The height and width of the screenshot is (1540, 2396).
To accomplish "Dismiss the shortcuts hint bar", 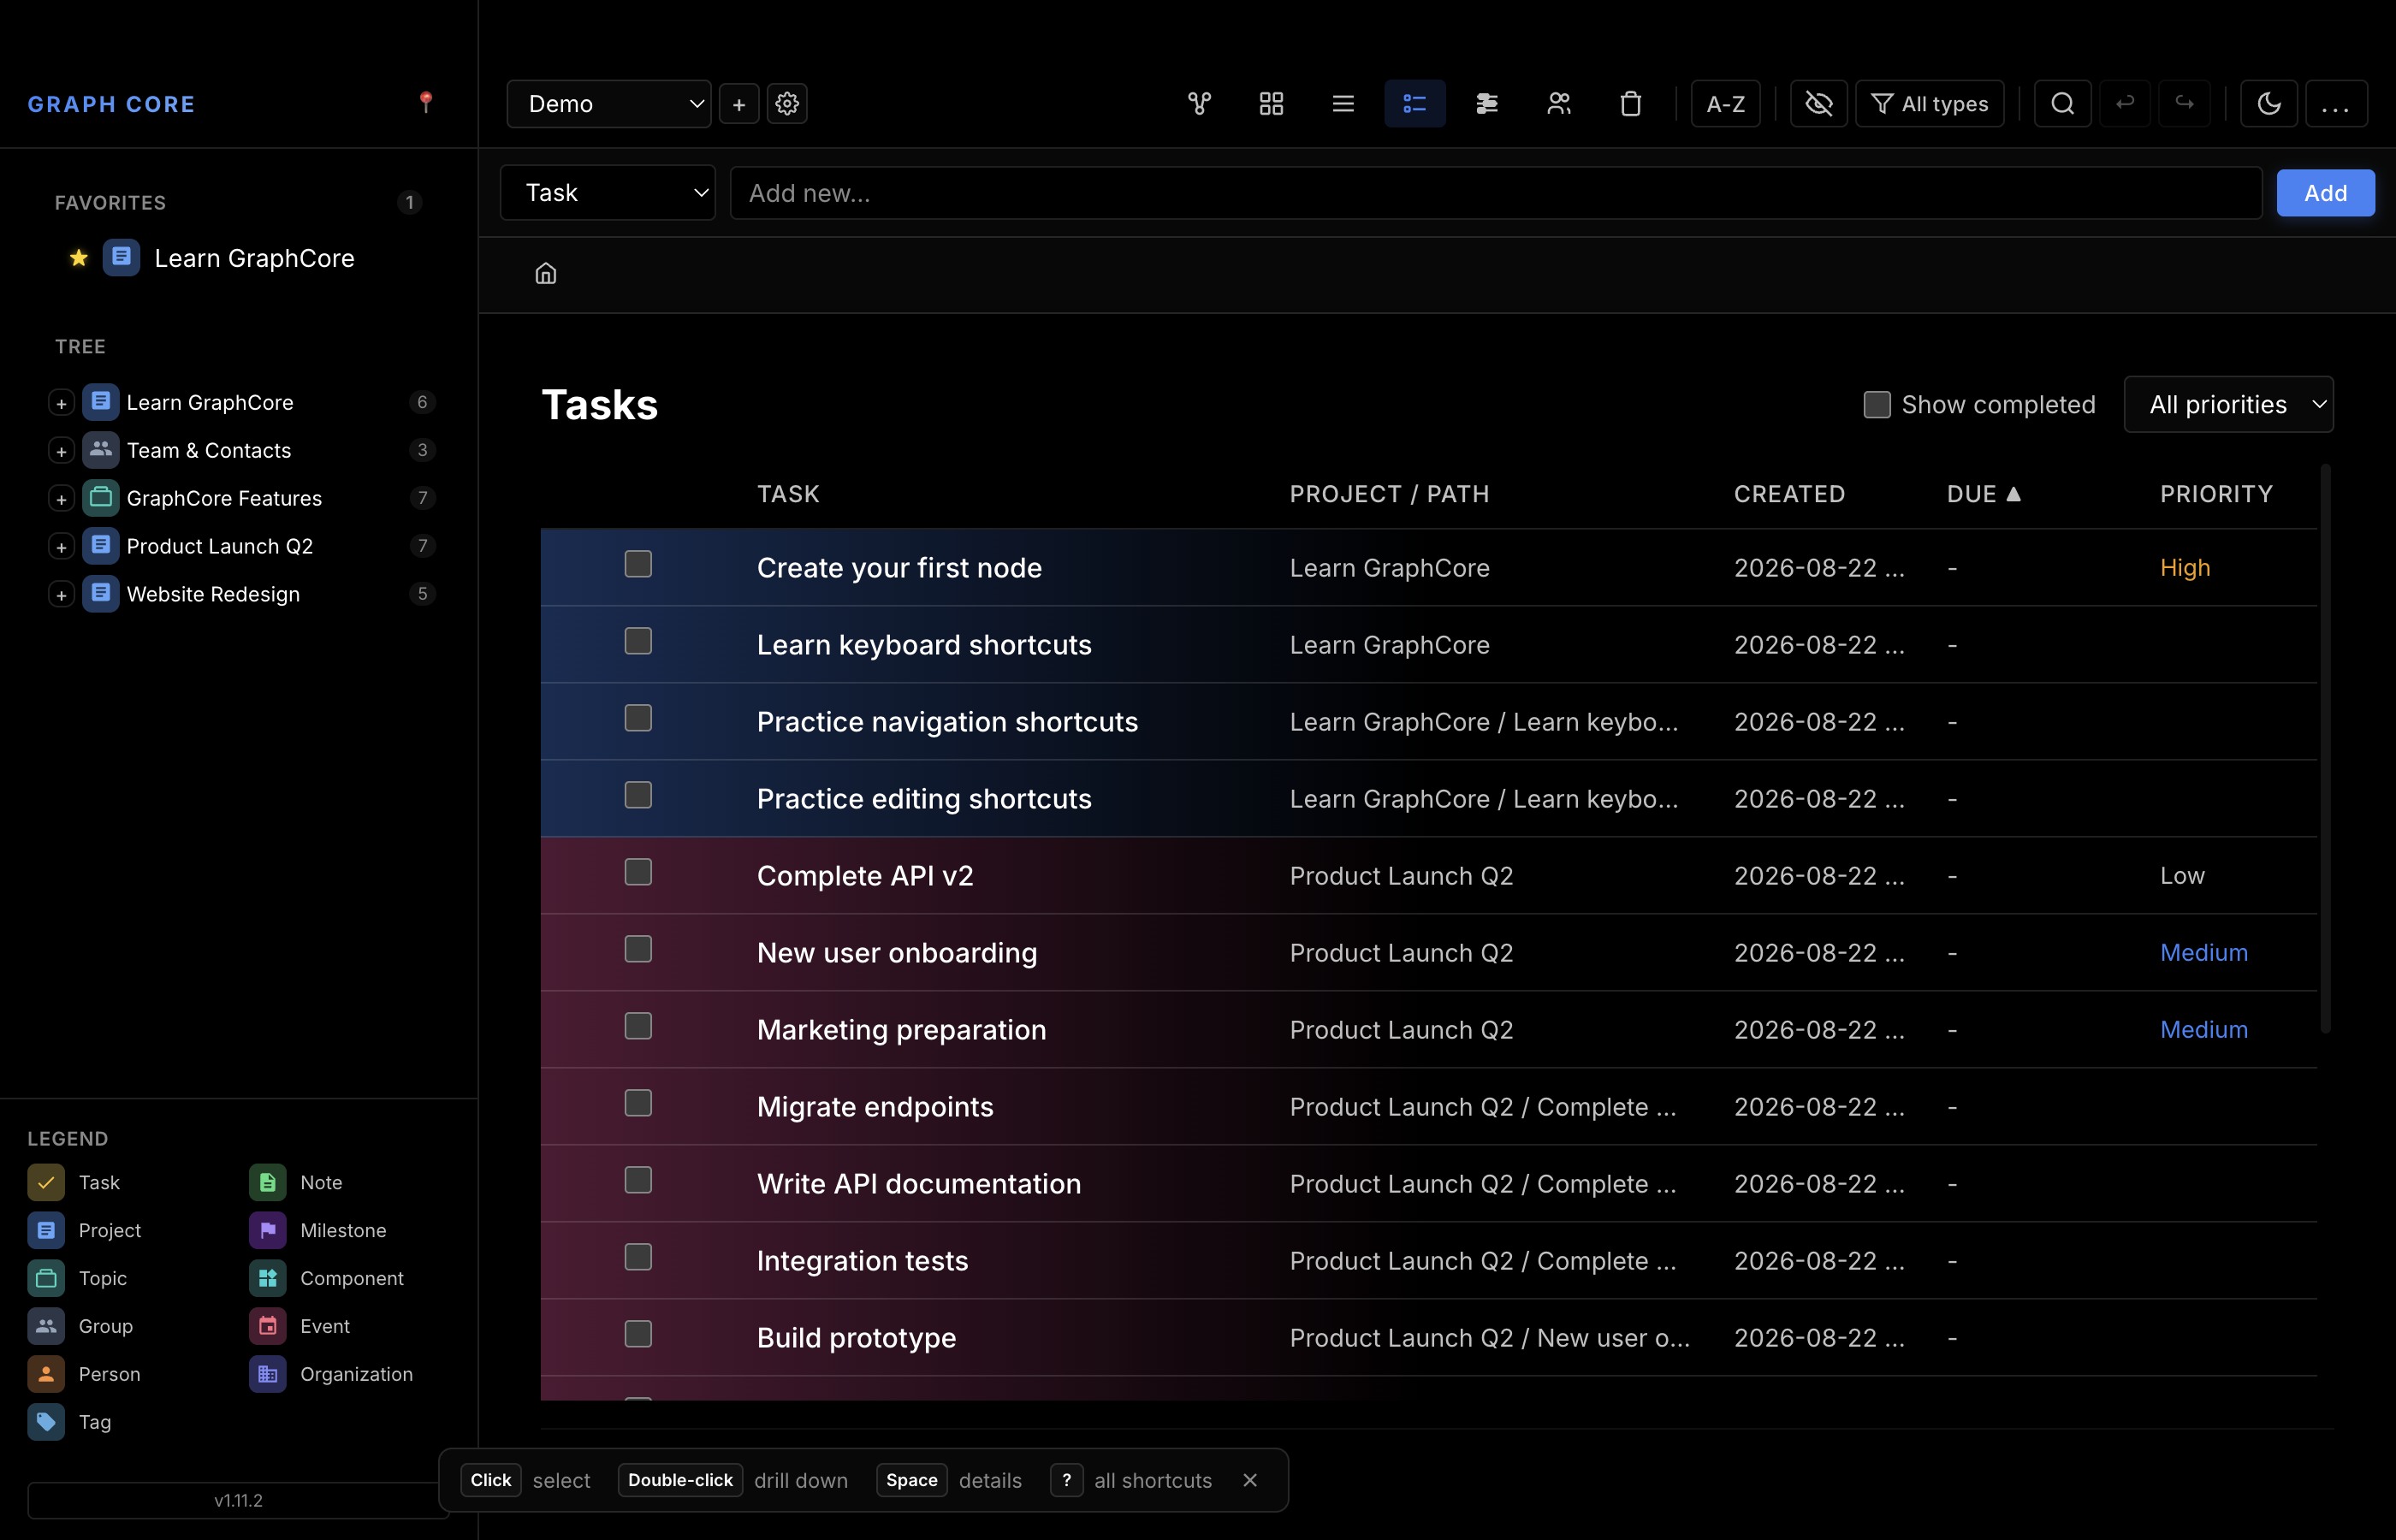I will [1250, 1480].
